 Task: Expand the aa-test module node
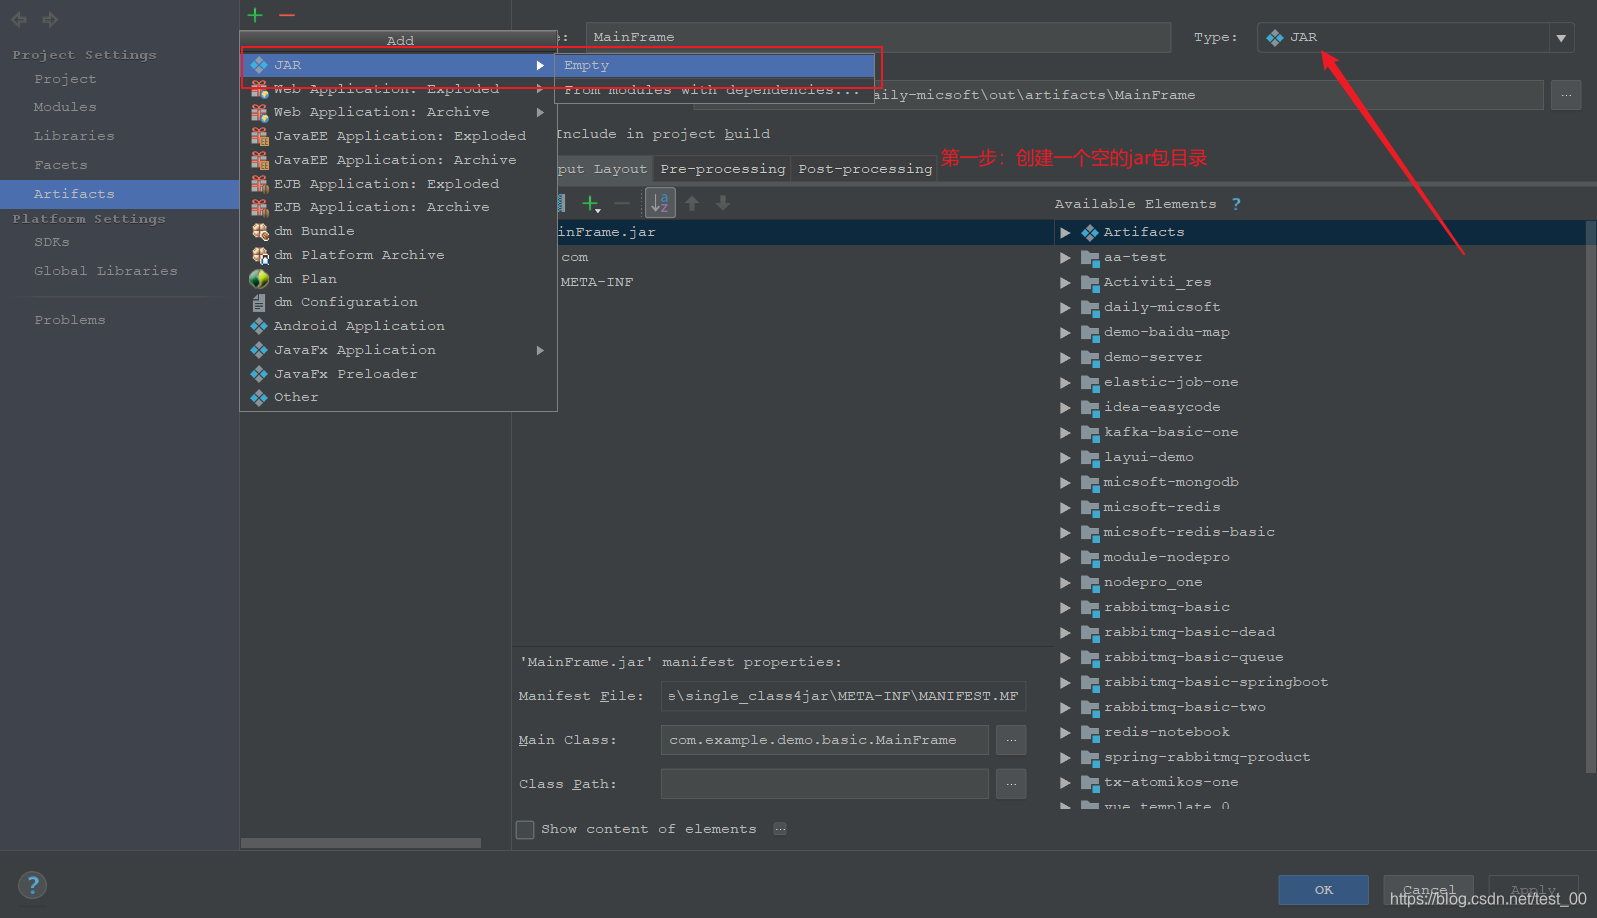[1065, 257]
